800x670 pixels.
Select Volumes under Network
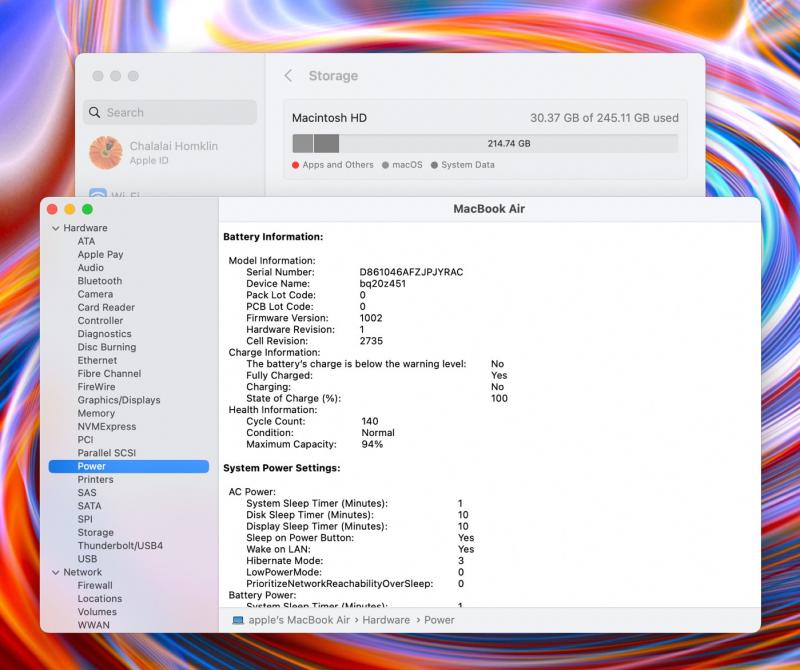(x=97, y=612)
